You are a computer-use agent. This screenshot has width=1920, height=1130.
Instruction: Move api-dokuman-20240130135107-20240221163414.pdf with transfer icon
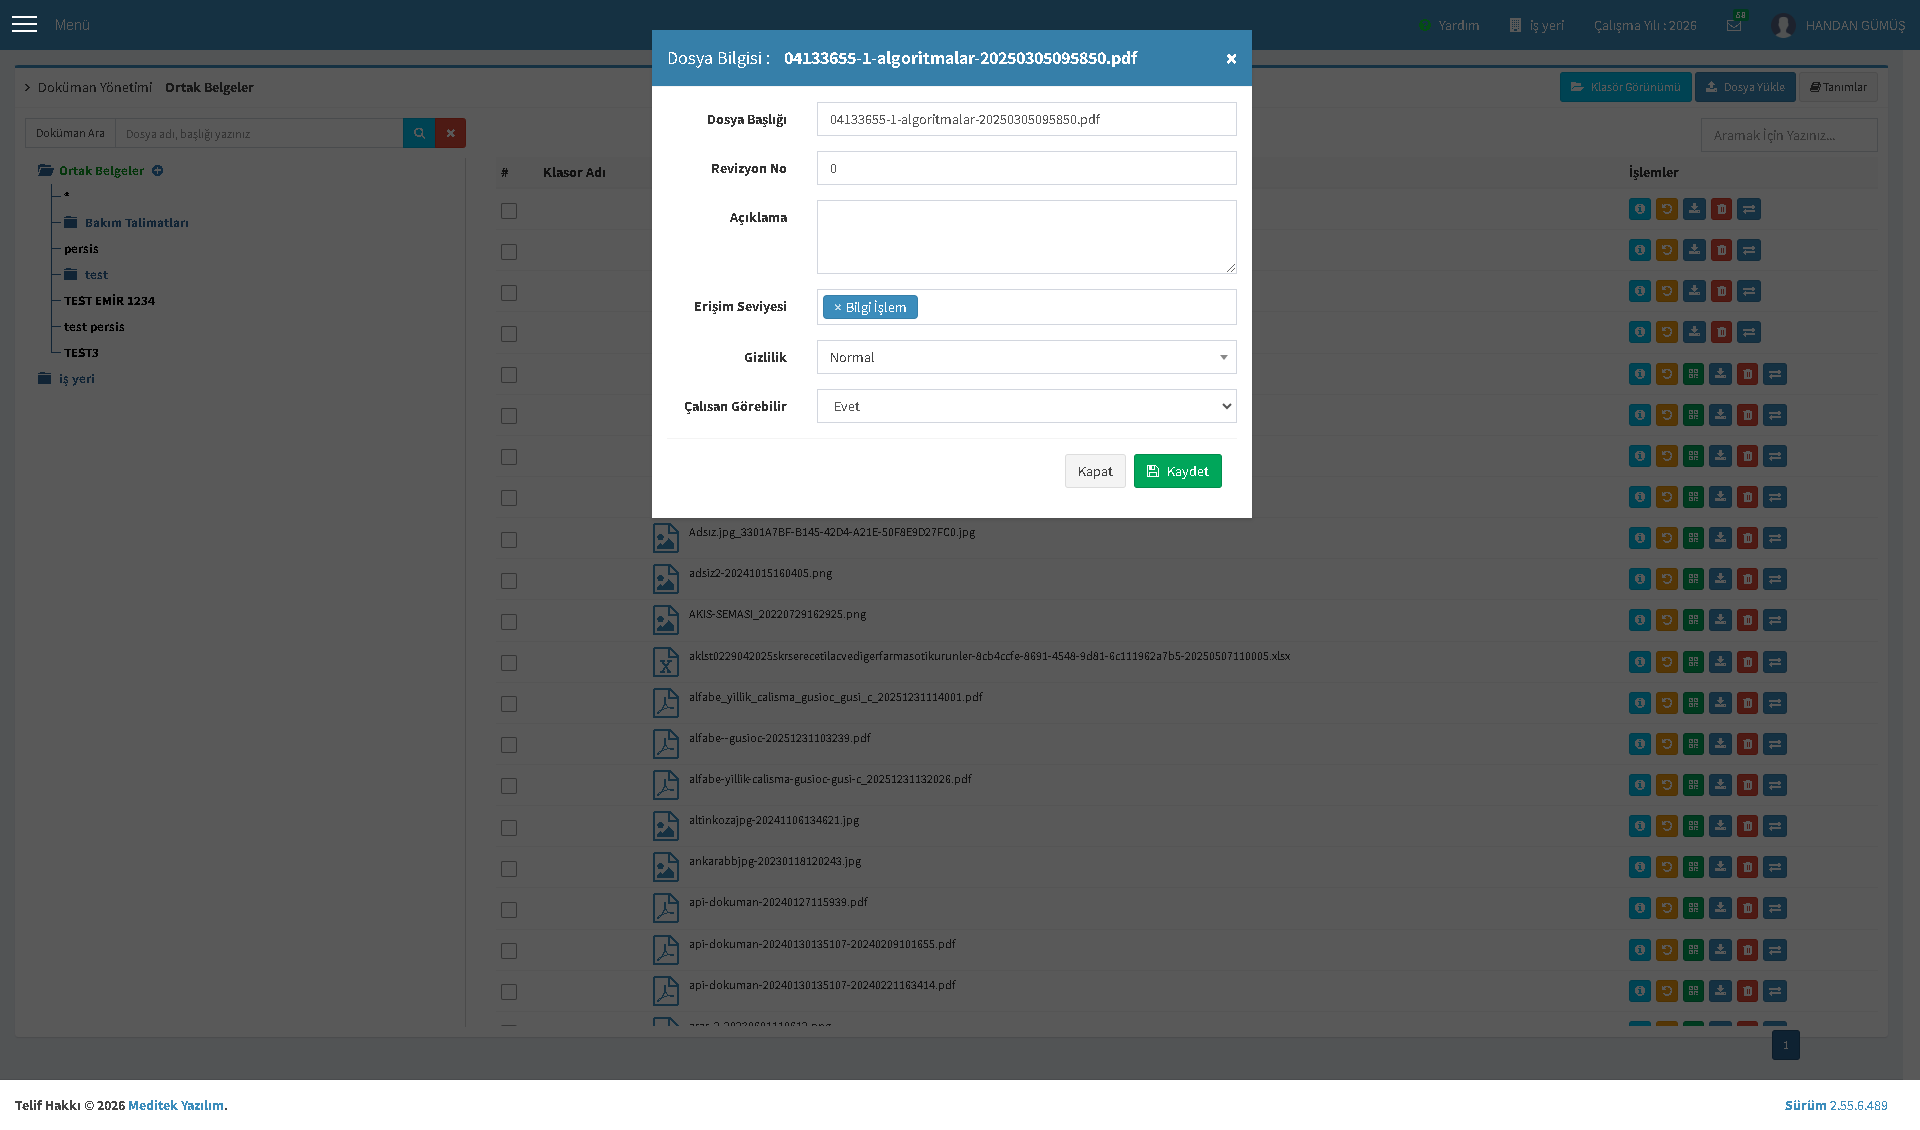pyautogui.click(x=1775, y=991)
